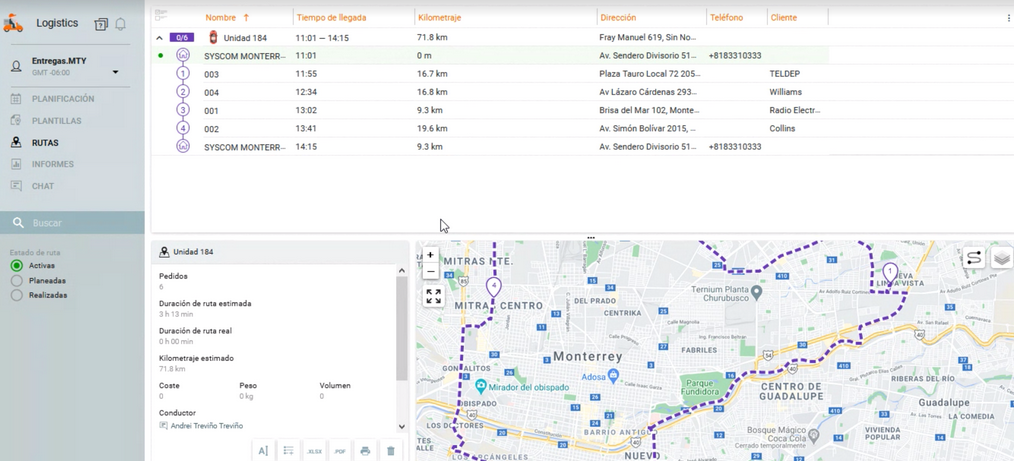The width and height of the screenshot is (1014, 461).
Task: Export route as XLSX file
Action: pos(314,451)
